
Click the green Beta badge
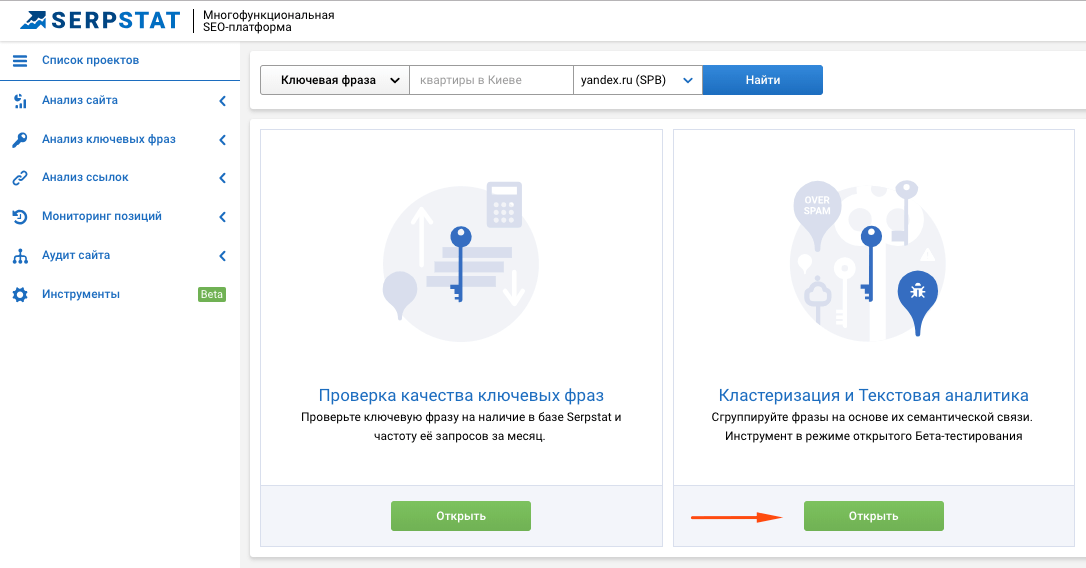tap(212, 294)
